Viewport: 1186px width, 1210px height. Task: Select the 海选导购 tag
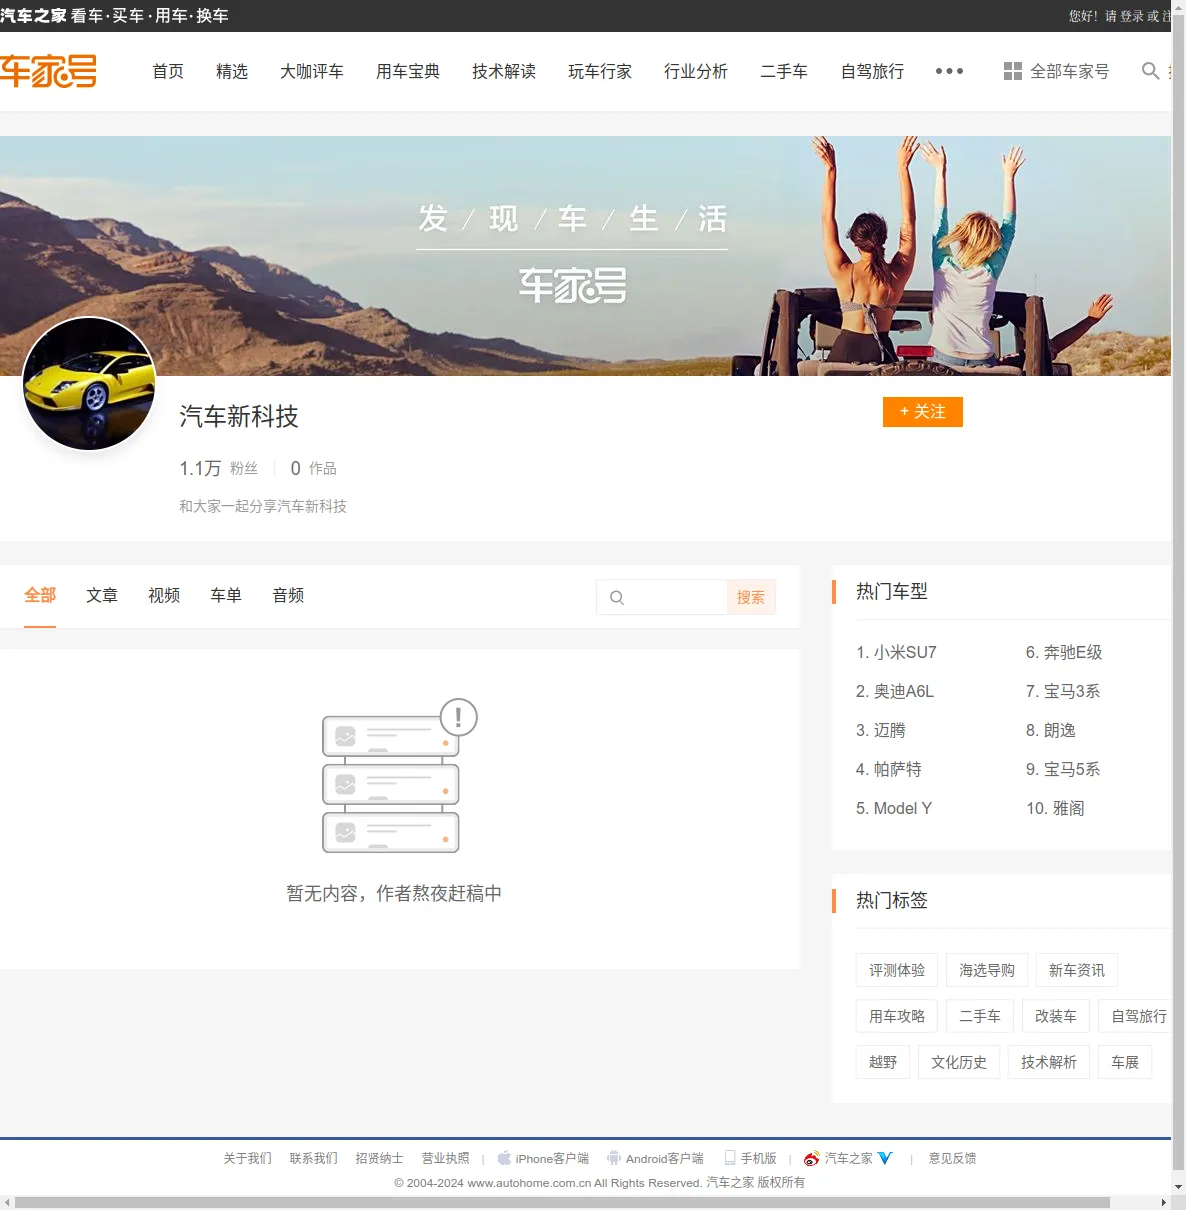coord(987,970)
